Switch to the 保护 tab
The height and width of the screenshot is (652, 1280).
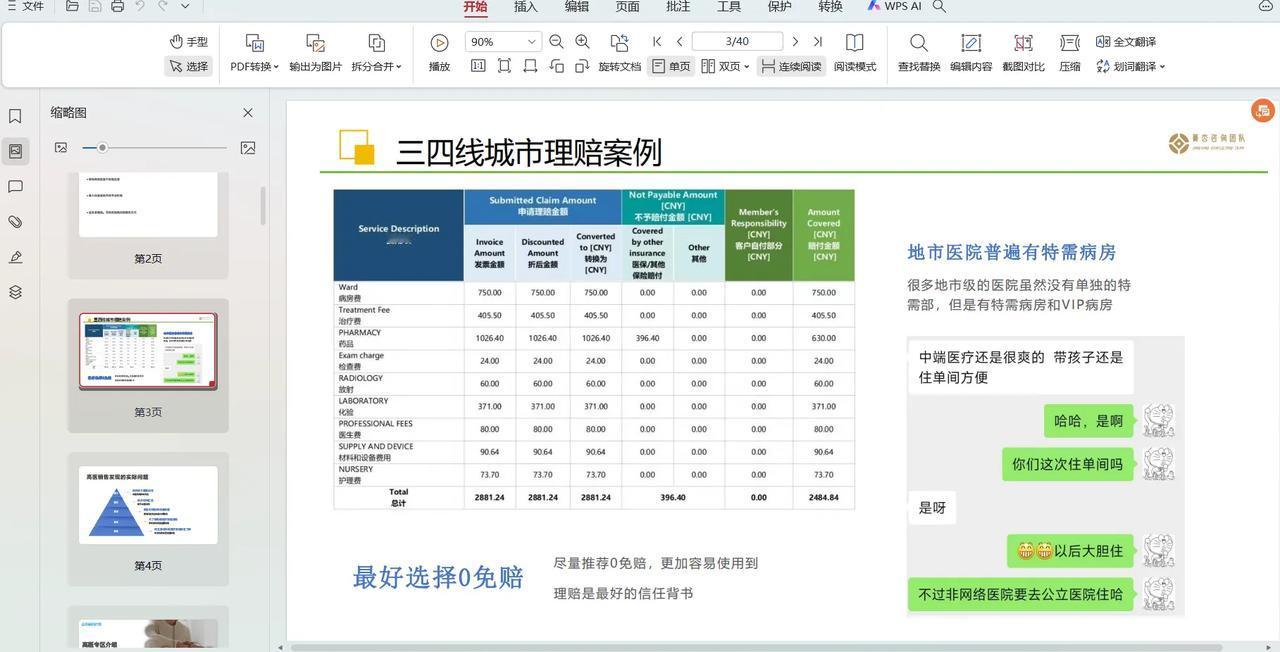click(x=779, y=7)
